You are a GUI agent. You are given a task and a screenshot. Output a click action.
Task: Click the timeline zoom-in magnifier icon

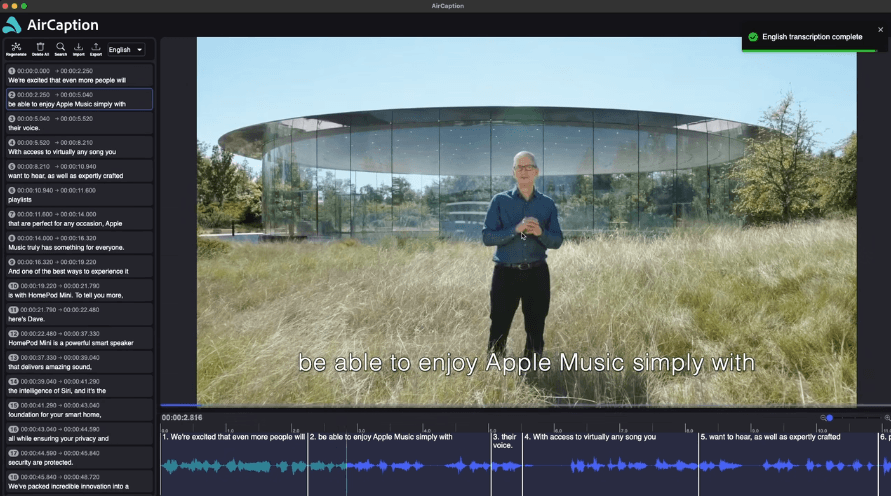(x=887, y=418)
